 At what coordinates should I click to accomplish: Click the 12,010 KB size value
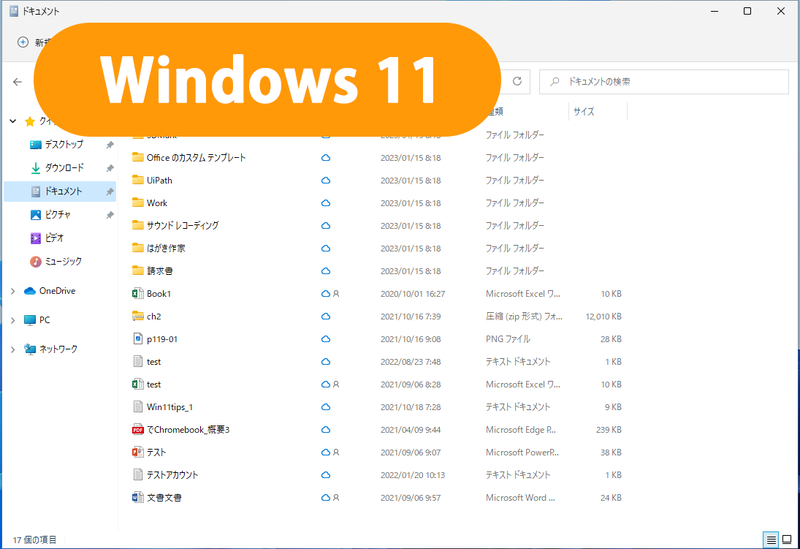click(x=603, y=316)
